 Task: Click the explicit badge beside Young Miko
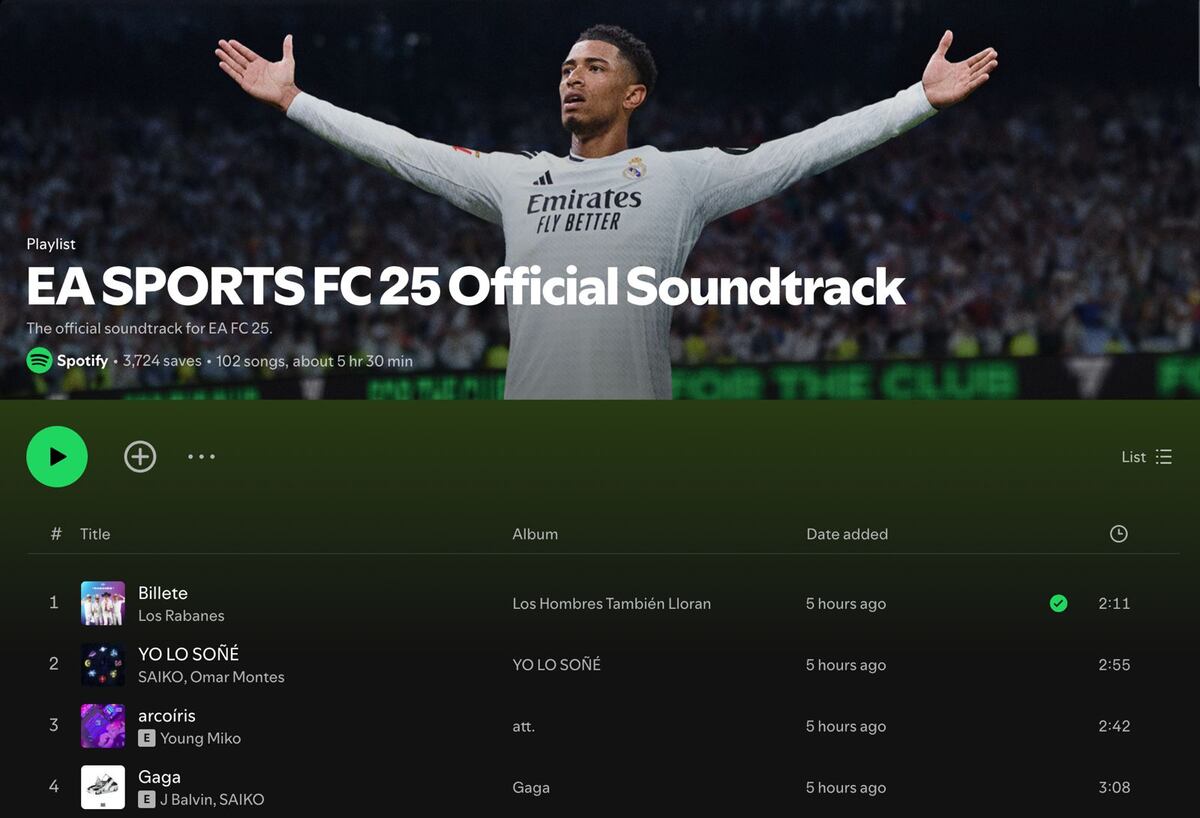pyautogui.click(x=148, y=738)
